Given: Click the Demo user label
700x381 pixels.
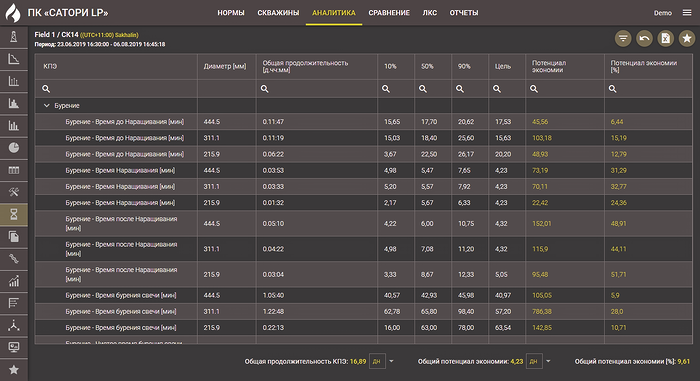Looking at the screenshot, I should pyautogui.click(x=662, y=13).
